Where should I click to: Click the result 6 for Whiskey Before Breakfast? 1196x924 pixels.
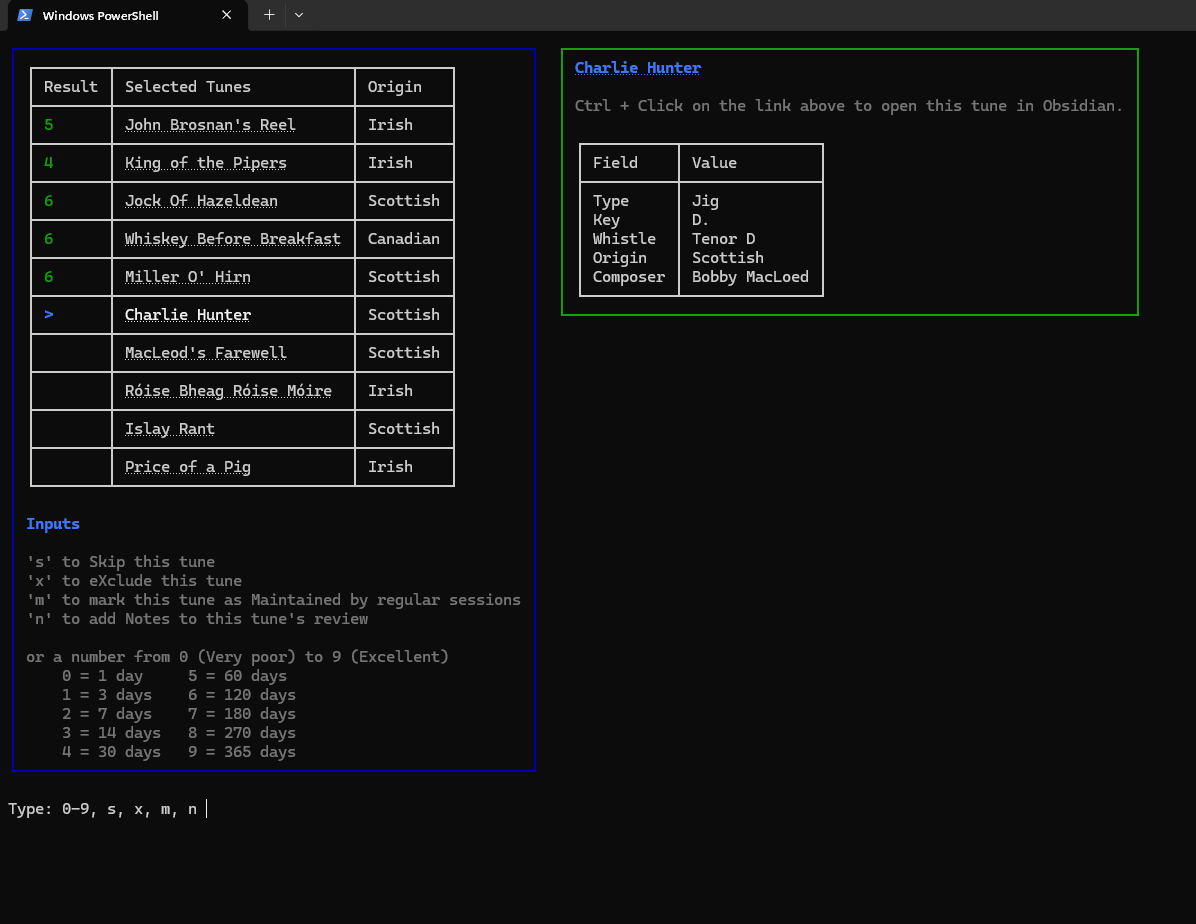click(x=49, y=239)
